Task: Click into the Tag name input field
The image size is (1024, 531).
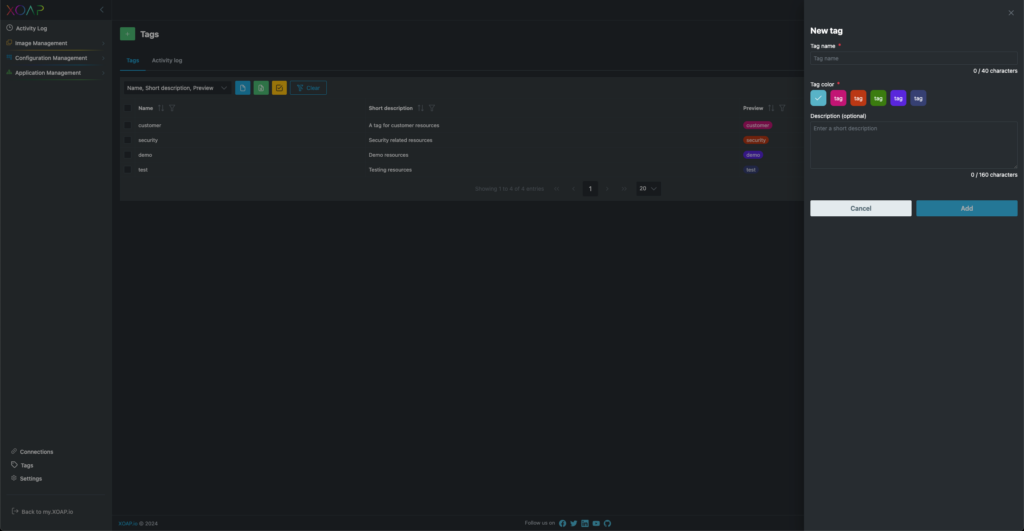Action: click(x=913, y=59)
